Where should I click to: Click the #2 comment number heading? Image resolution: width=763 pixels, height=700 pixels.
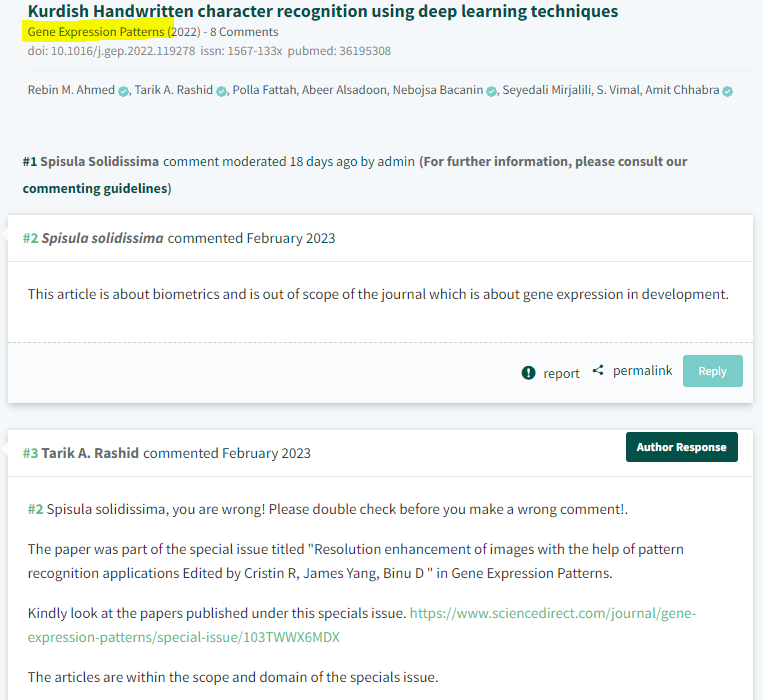point(30,238)
